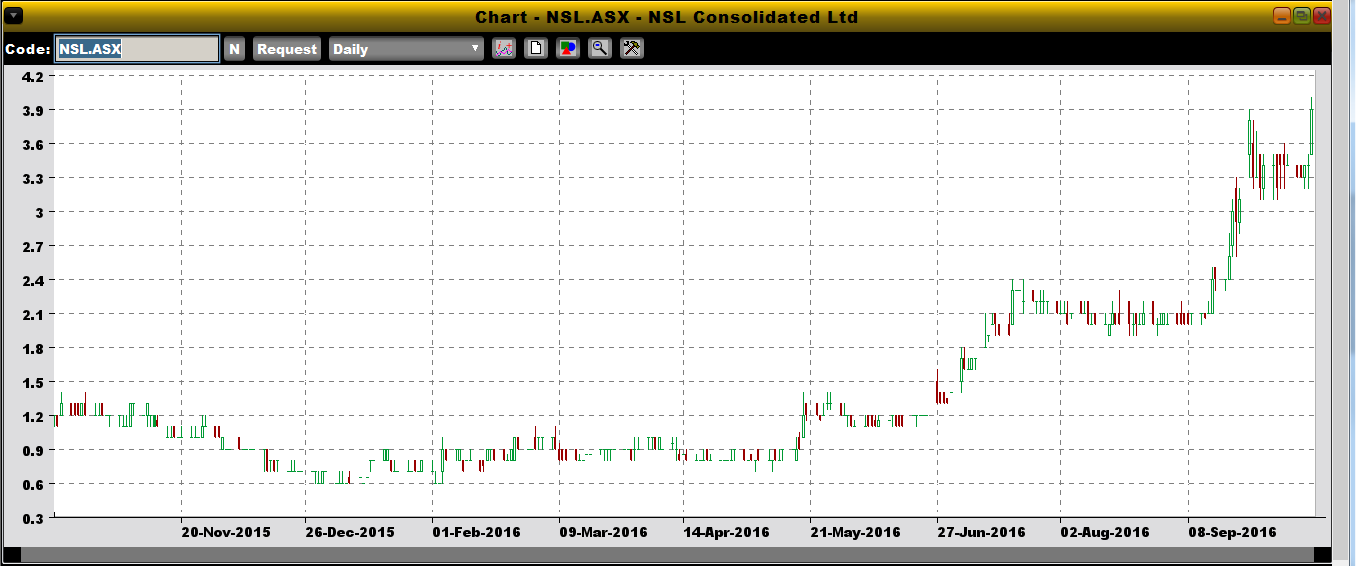Viewport: 1356px width, 566px height.
Task: Click the 26-Dec-2015 date axis label
Action: point(350,532)
